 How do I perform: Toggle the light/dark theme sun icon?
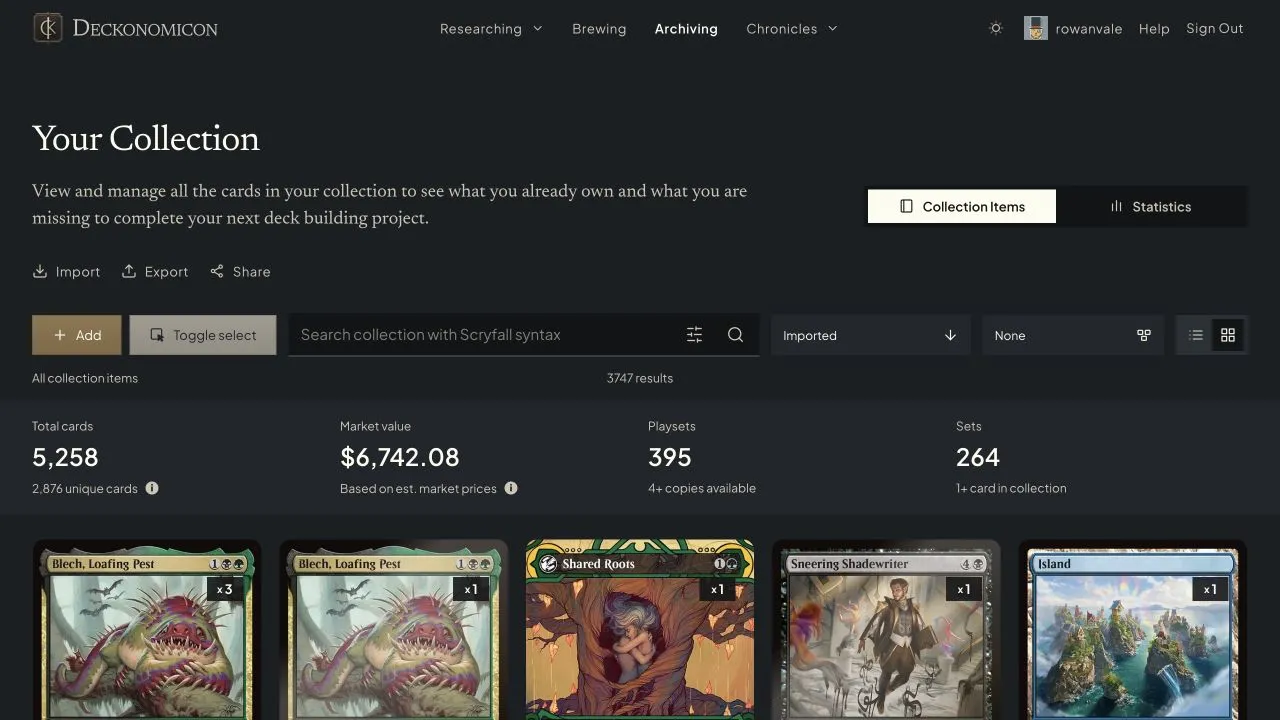point(995,28)
